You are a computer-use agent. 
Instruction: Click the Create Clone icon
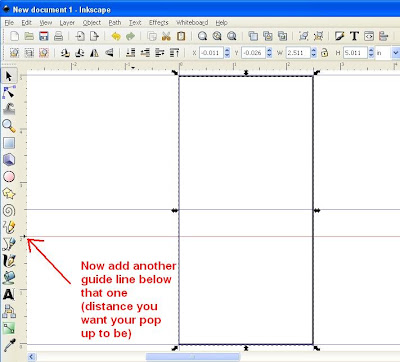[x=268, y=36]
